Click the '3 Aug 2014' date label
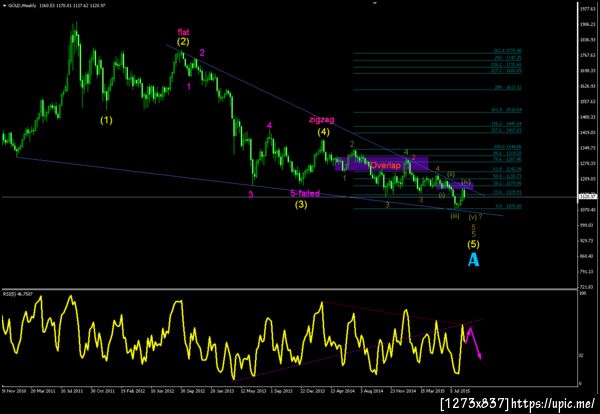Image resolution: width=600 pixels, height=414 pixels. pos(372,391)
